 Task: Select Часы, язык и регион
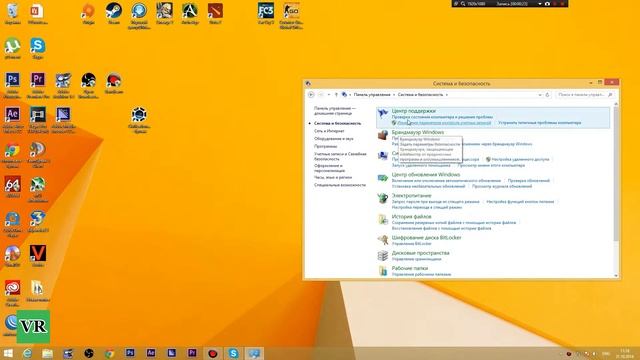333,178
